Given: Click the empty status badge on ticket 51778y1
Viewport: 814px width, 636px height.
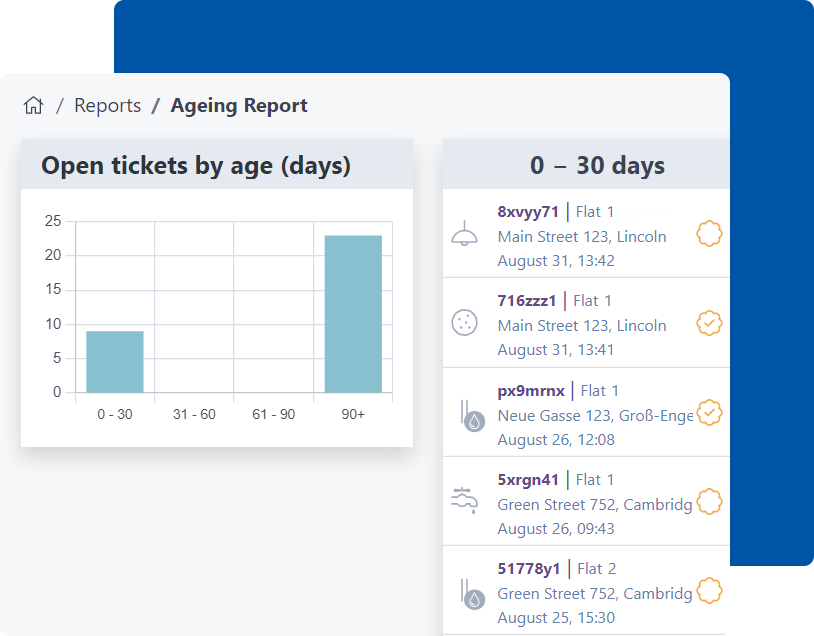Looking at the screenshot, I should tap(709, 591).
